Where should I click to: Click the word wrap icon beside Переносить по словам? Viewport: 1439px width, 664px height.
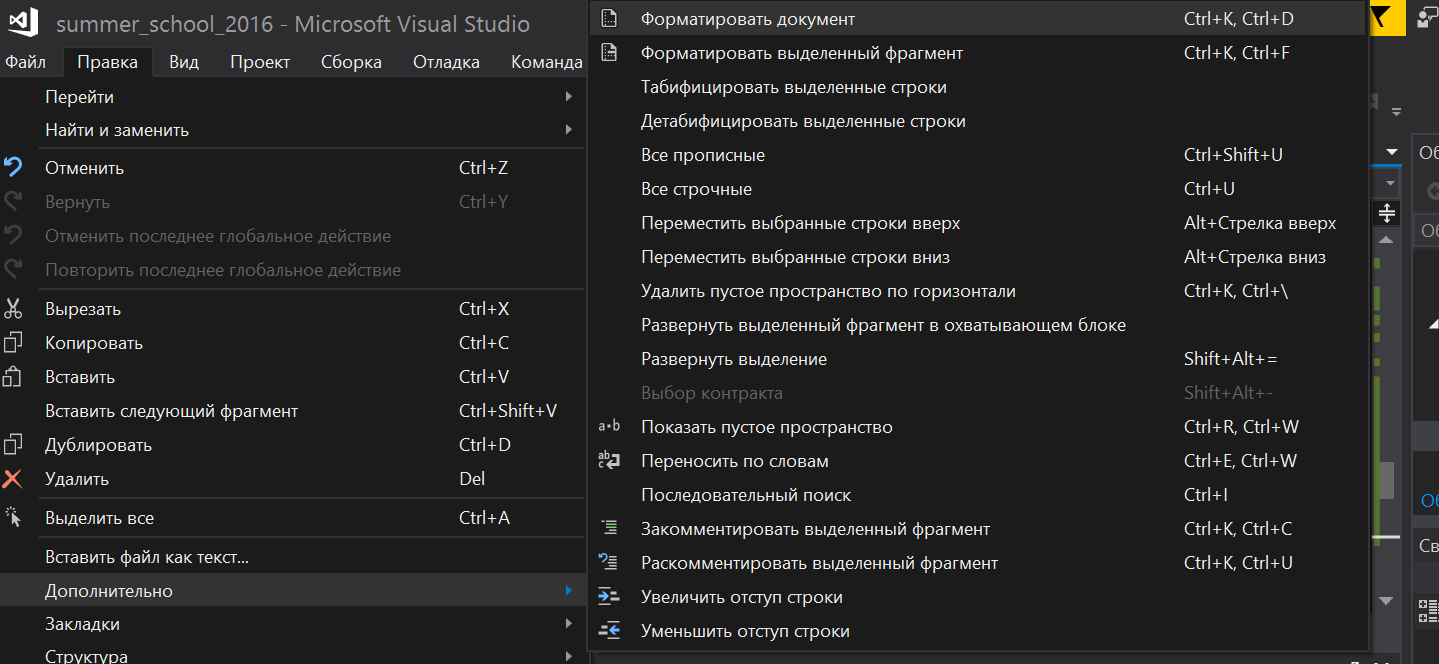click(x=608, y=461)
